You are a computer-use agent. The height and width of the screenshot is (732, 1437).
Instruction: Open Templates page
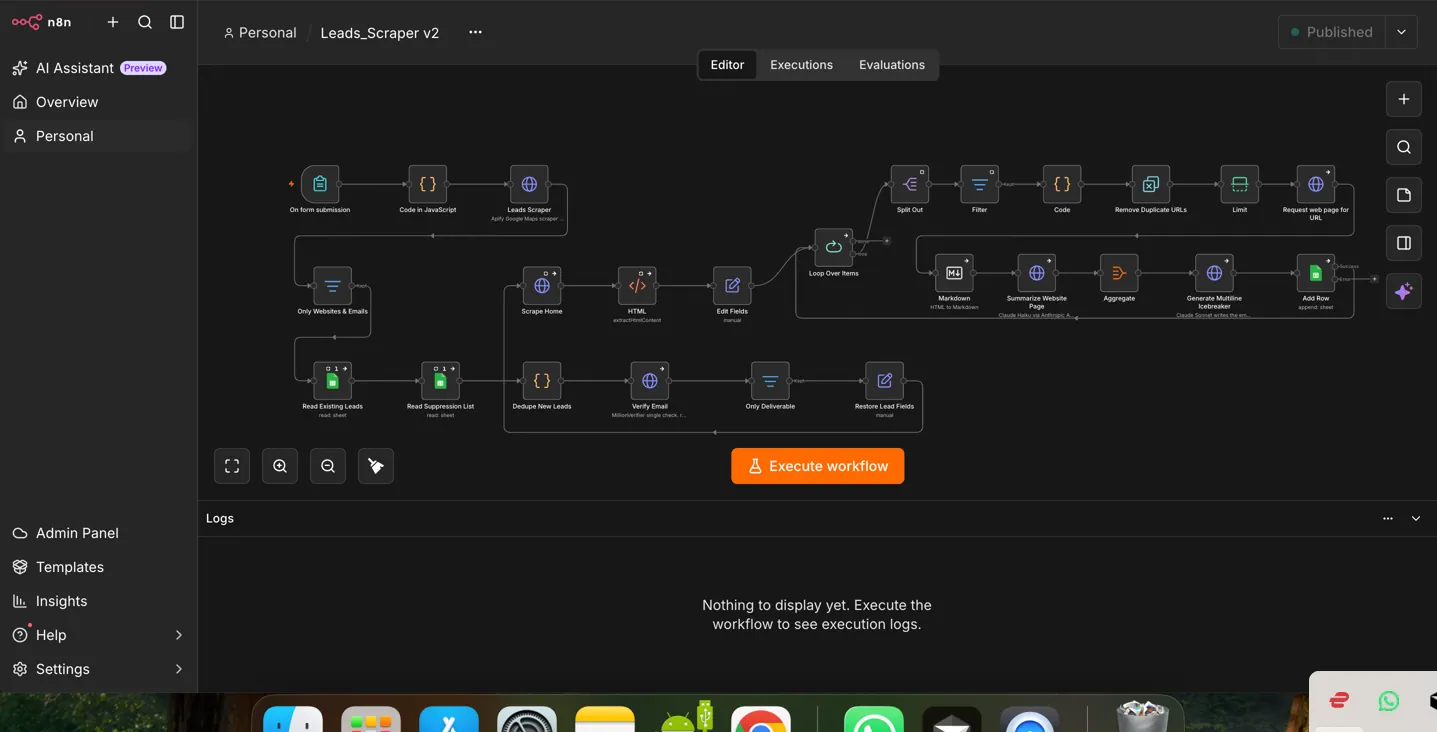[98, 567]
